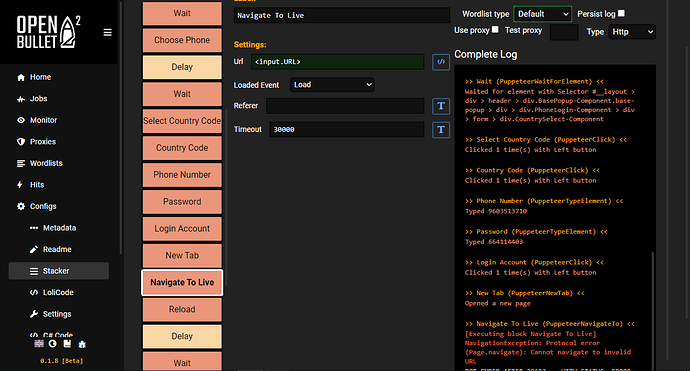Viewport: 690px width, 371px height.
Task: Click the Settings: section heading
Action: [x=250, y=44]
